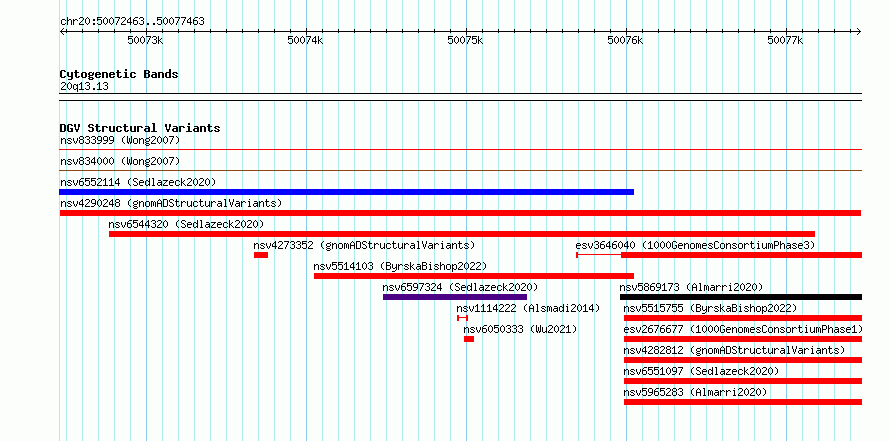This screenshot has height=441, width=890.
Task: Open the nsv6552114 (Sedlazeck2020) label
Action: (138, 182)
